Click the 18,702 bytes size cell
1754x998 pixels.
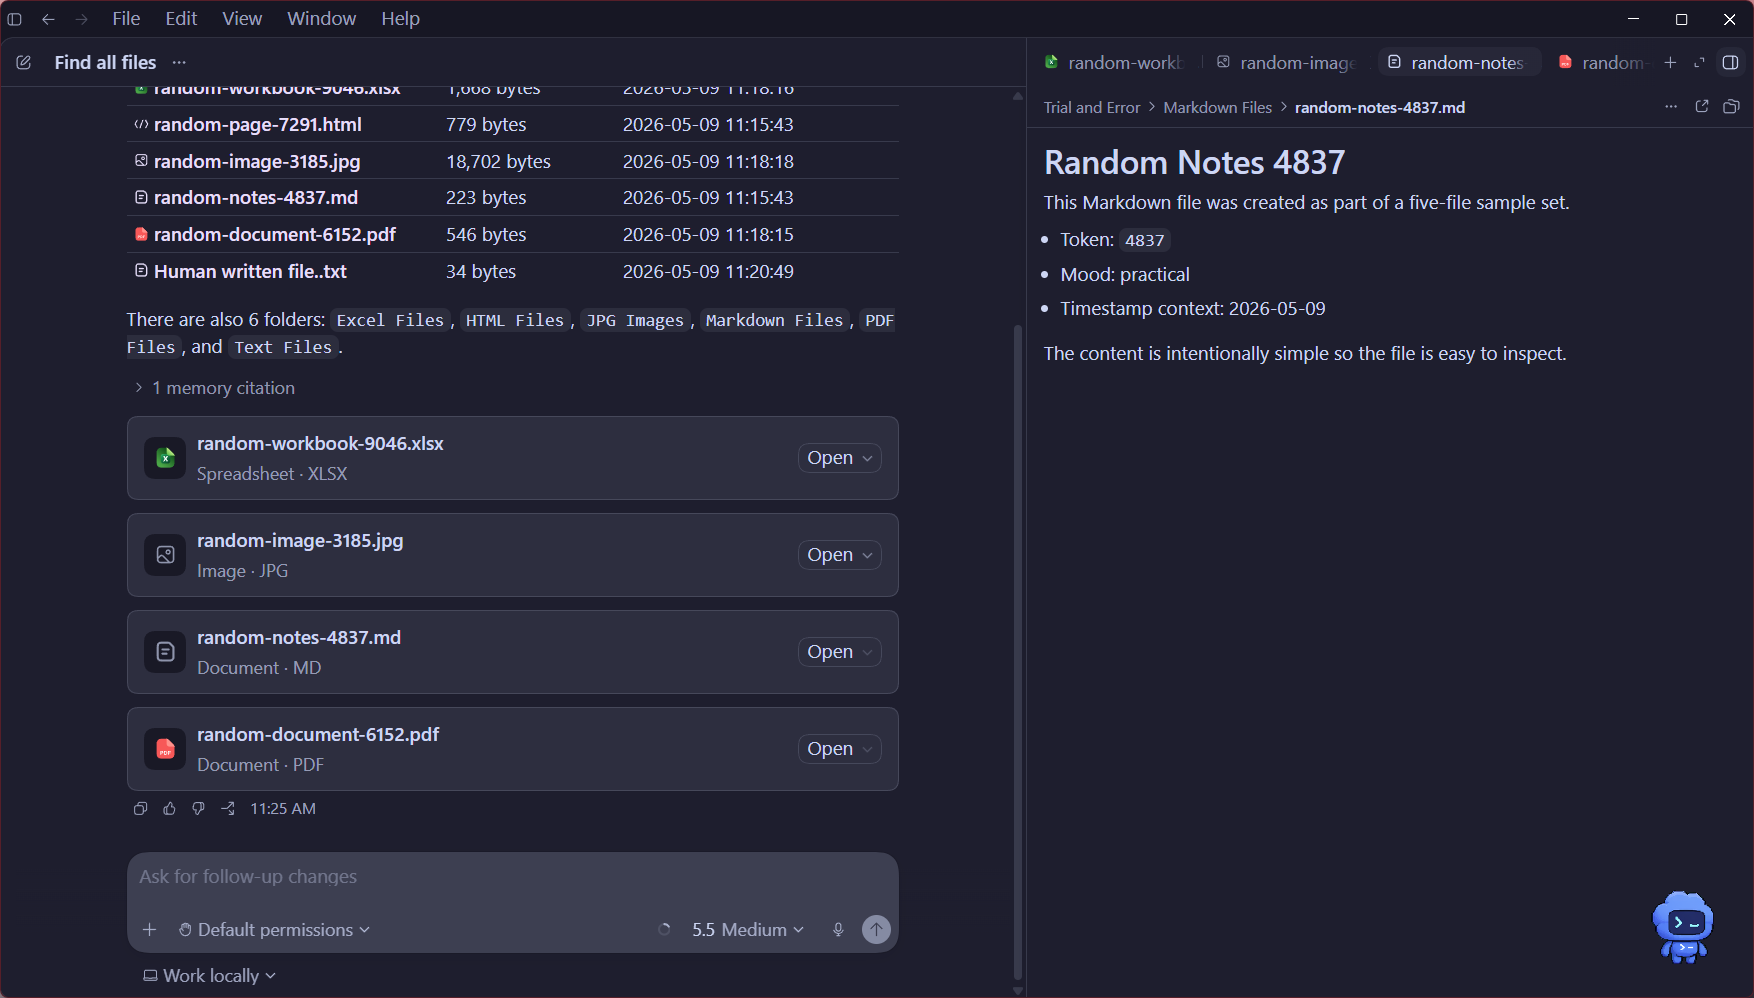click(x=498, y=162)
